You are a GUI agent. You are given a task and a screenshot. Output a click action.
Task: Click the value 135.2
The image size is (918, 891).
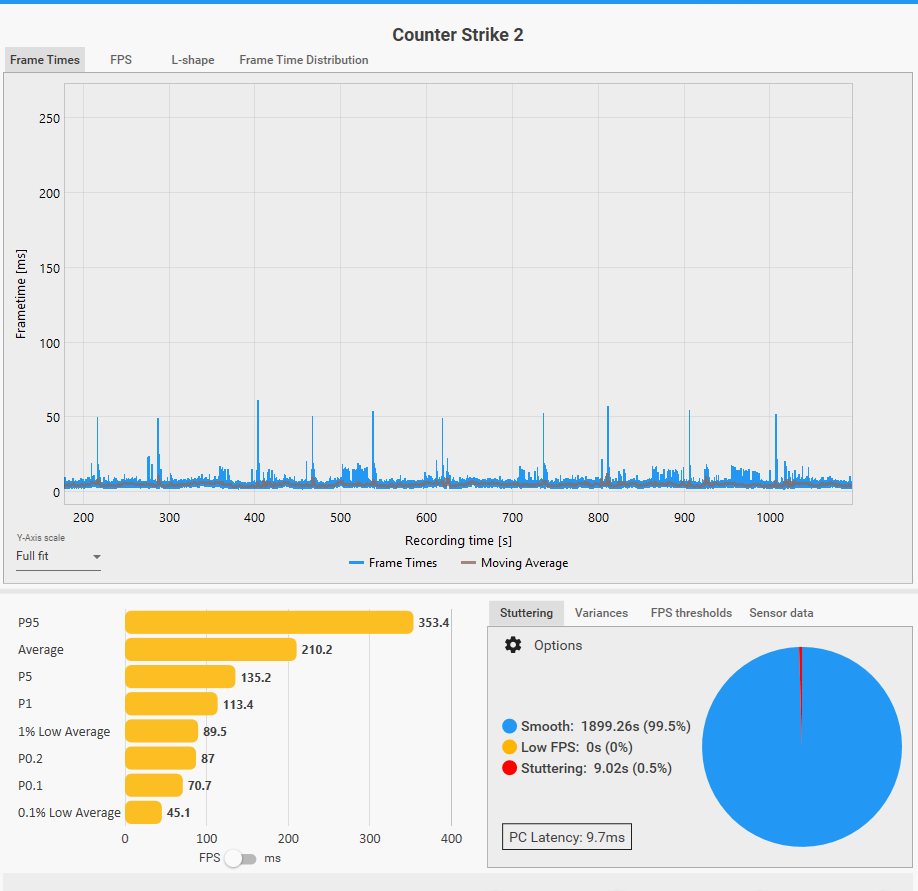[x=256, y=677]
